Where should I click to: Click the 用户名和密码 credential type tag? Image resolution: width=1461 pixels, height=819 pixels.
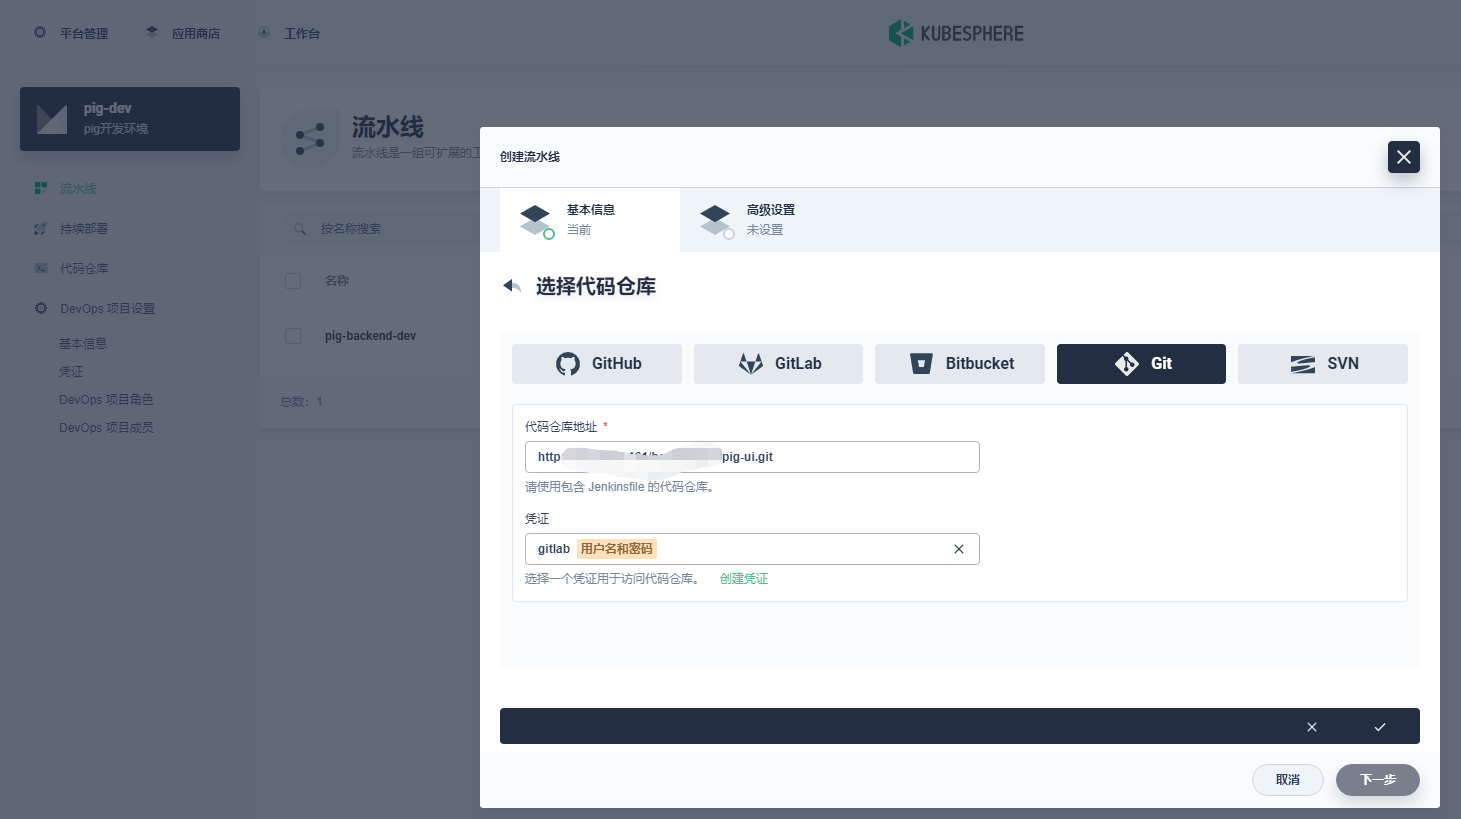pos(617,549)
